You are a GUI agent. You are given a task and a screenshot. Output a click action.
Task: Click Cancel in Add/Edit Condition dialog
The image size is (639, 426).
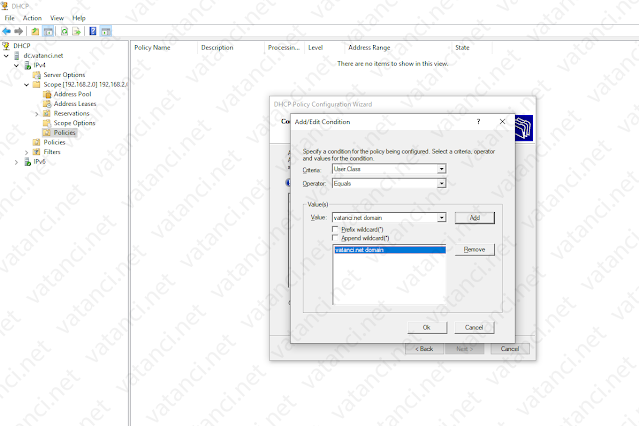point(474,327)
